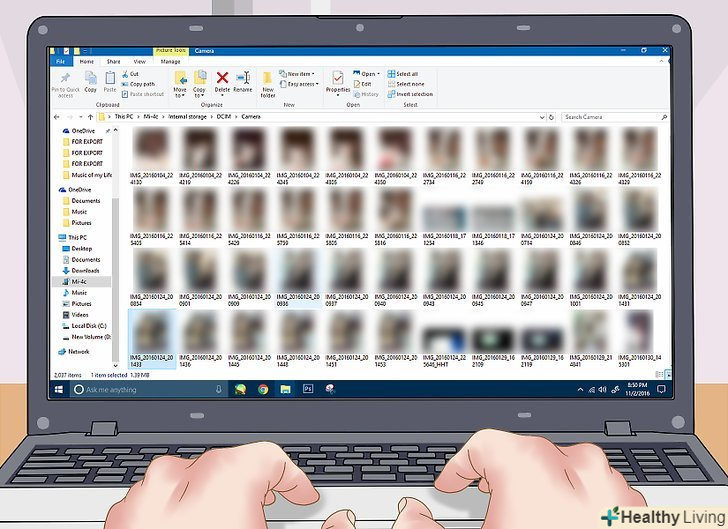Click the File Explorer taskbar icon
Viewport: 728px width, 529px height.
point(285,389)
